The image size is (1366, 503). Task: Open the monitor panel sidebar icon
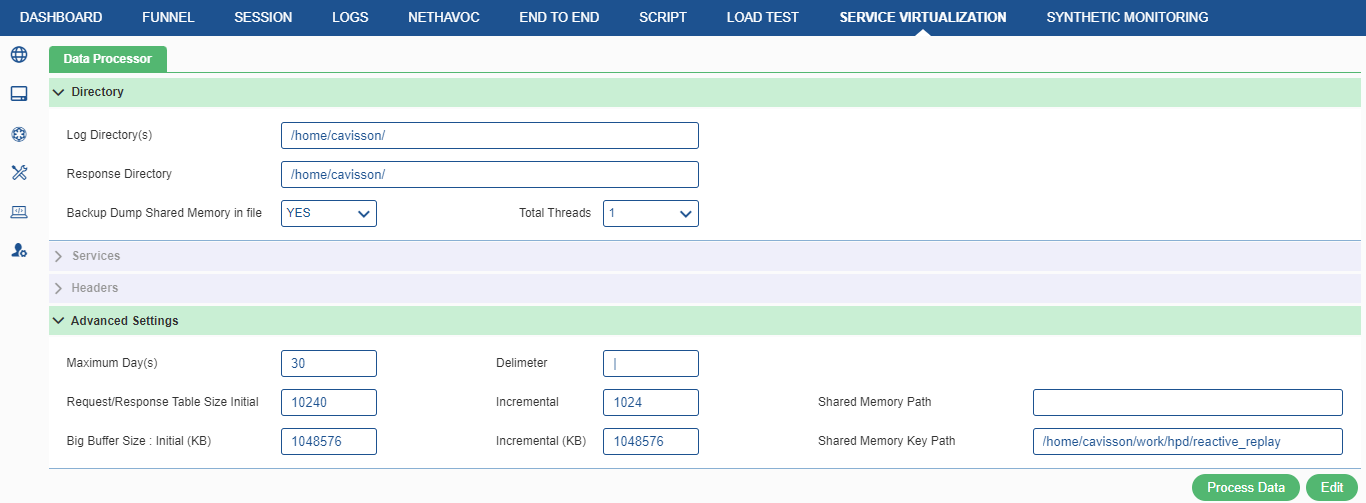coord(18,94)
